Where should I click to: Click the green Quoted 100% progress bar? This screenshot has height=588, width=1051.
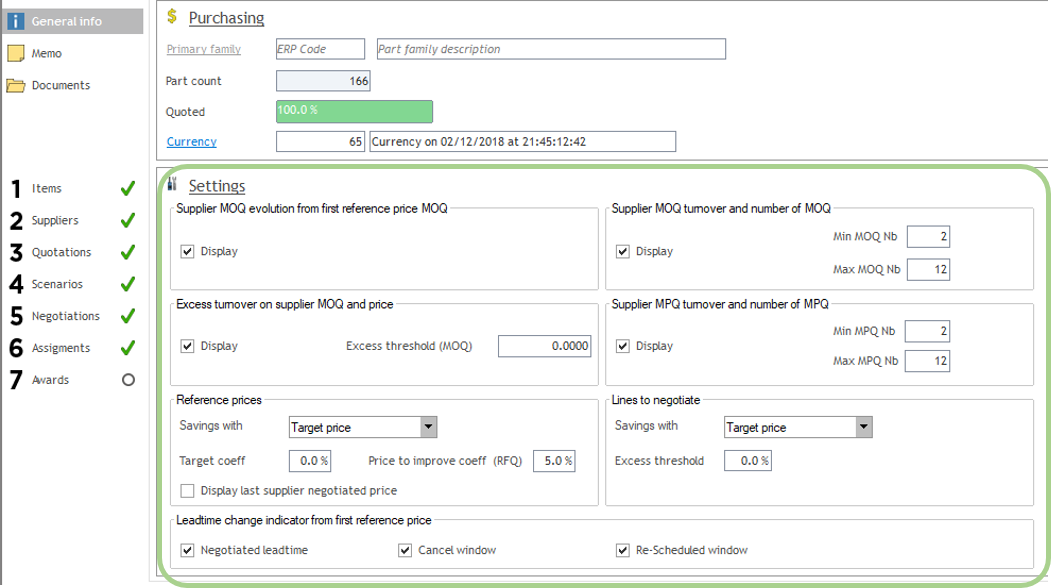(354, 112)
